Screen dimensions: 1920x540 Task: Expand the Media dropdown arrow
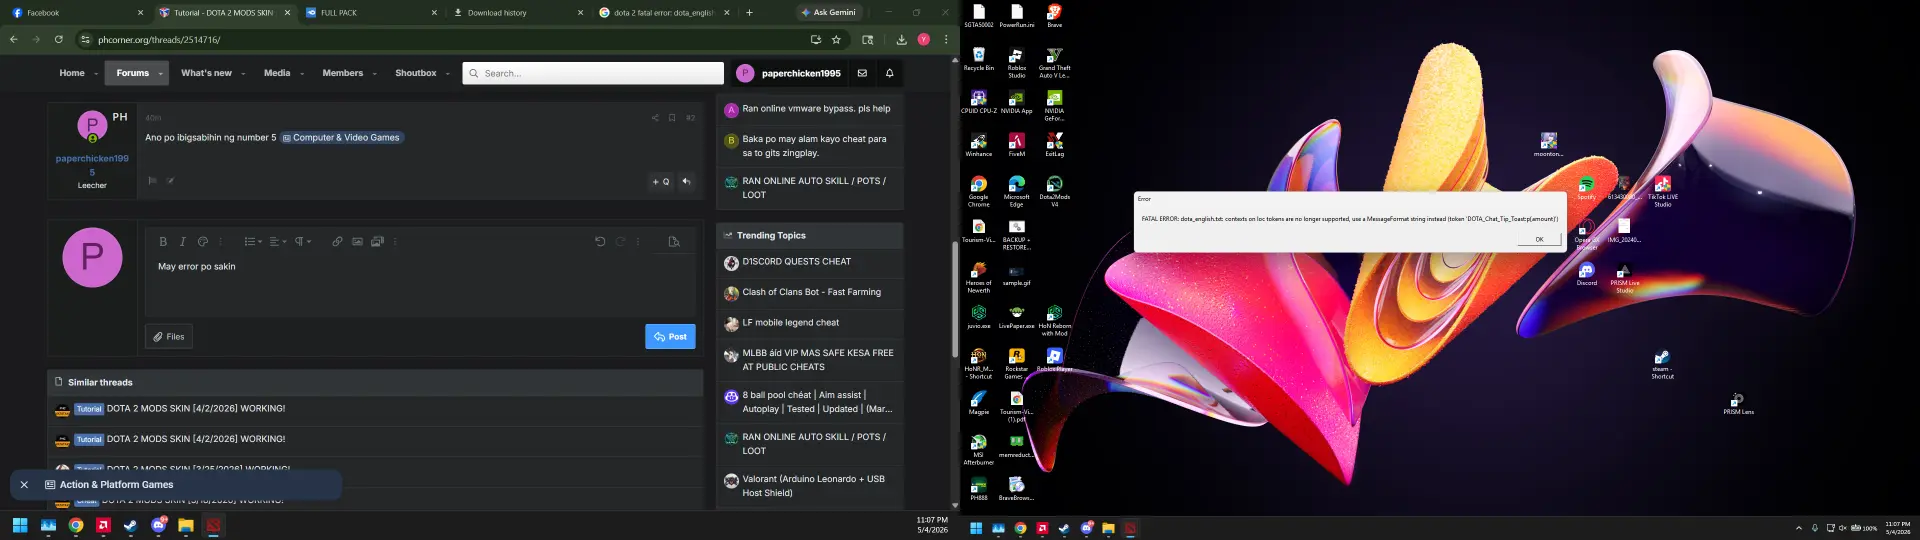[301, 74]
